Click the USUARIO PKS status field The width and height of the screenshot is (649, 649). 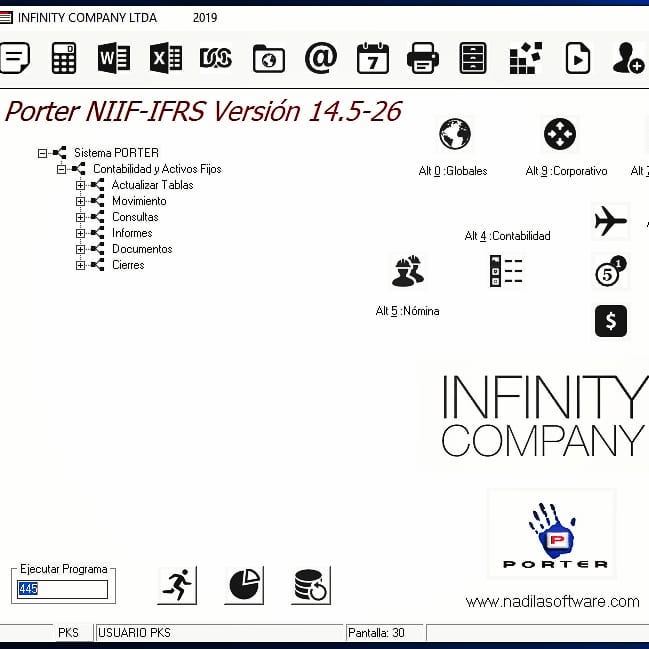coord(219,632)
